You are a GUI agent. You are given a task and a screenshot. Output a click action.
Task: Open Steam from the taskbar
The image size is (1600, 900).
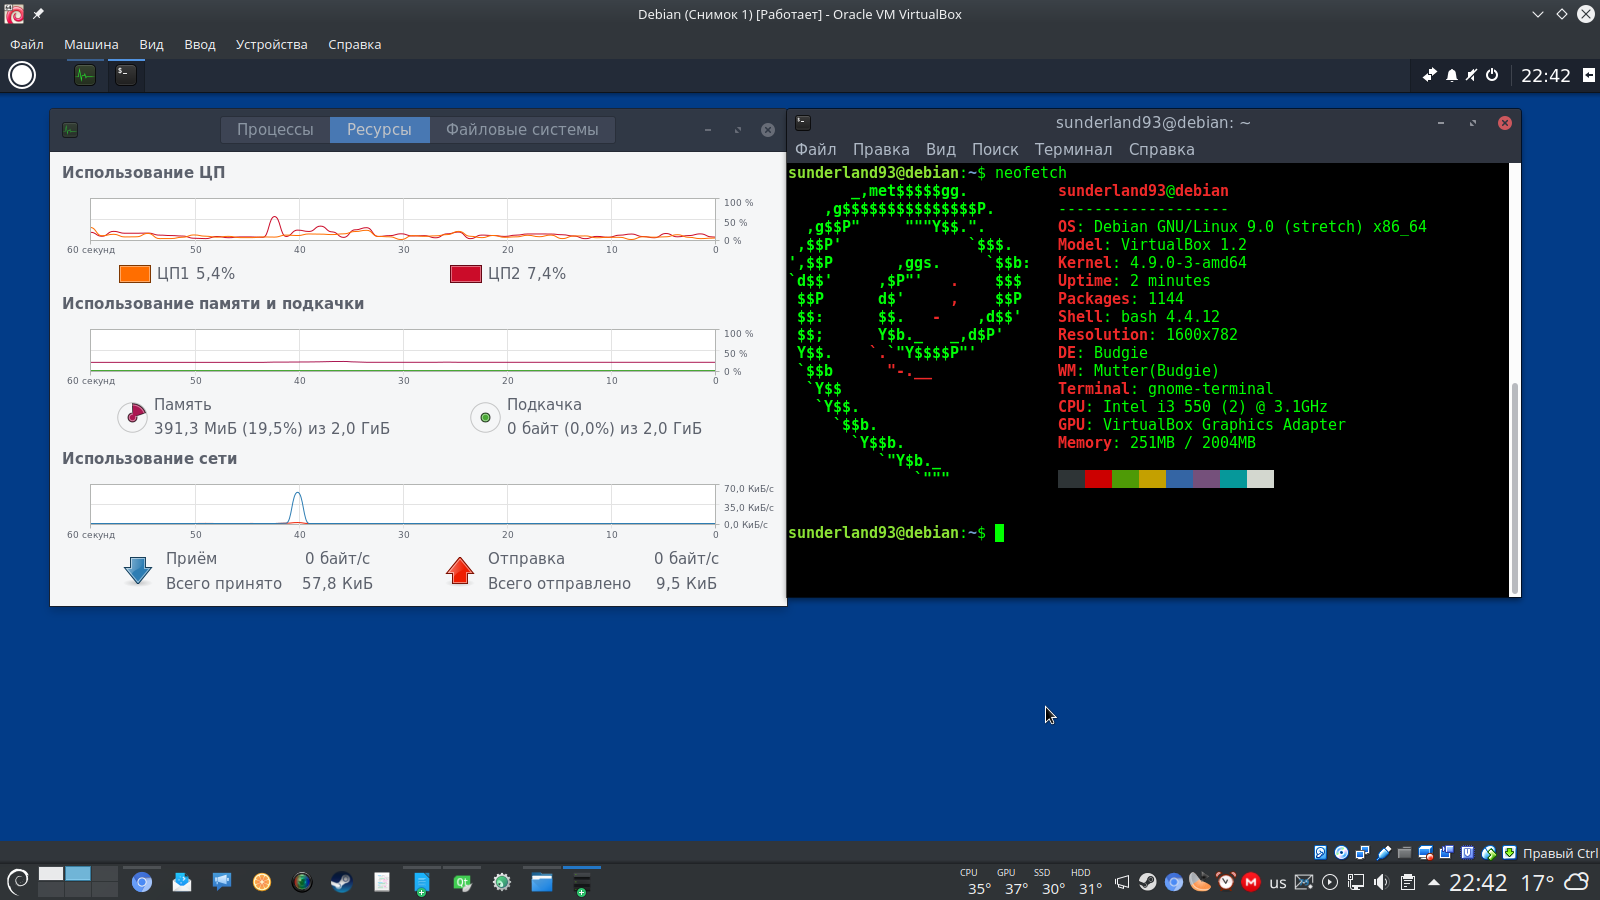341,883
